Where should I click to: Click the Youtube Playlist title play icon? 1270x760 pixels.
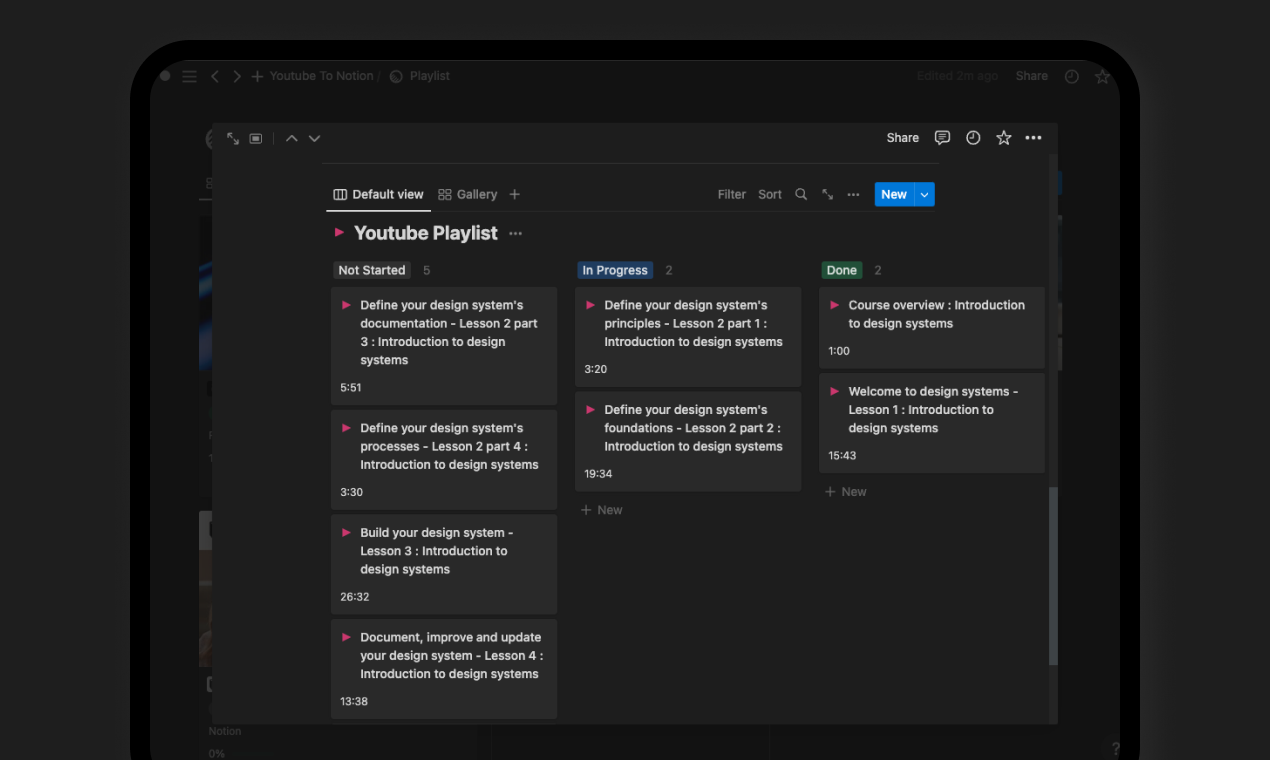pyautogui.click(x=339, y=232)
